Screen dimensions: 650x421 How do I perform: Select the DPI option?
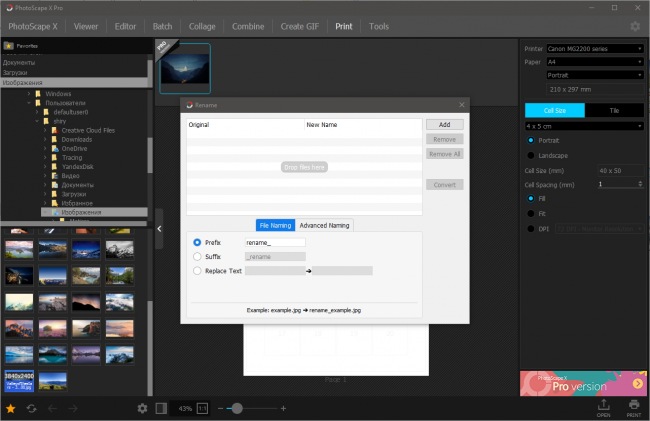(x=531, y=229)
